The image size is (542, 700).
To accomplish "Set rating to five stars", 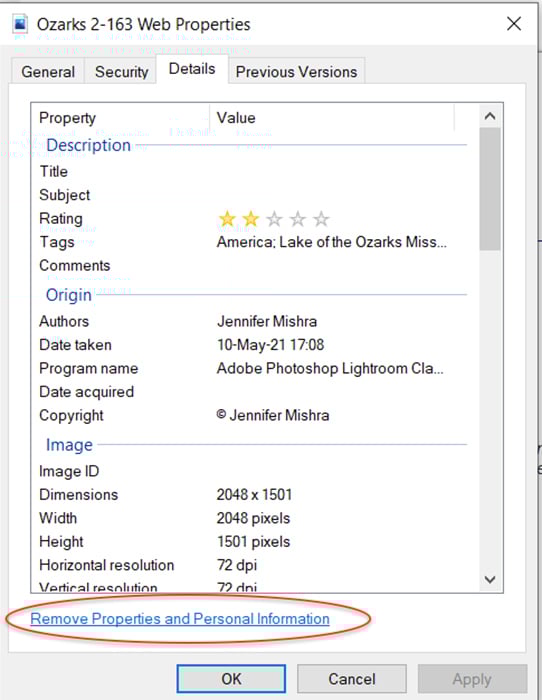I will click(x=321, y=219).
